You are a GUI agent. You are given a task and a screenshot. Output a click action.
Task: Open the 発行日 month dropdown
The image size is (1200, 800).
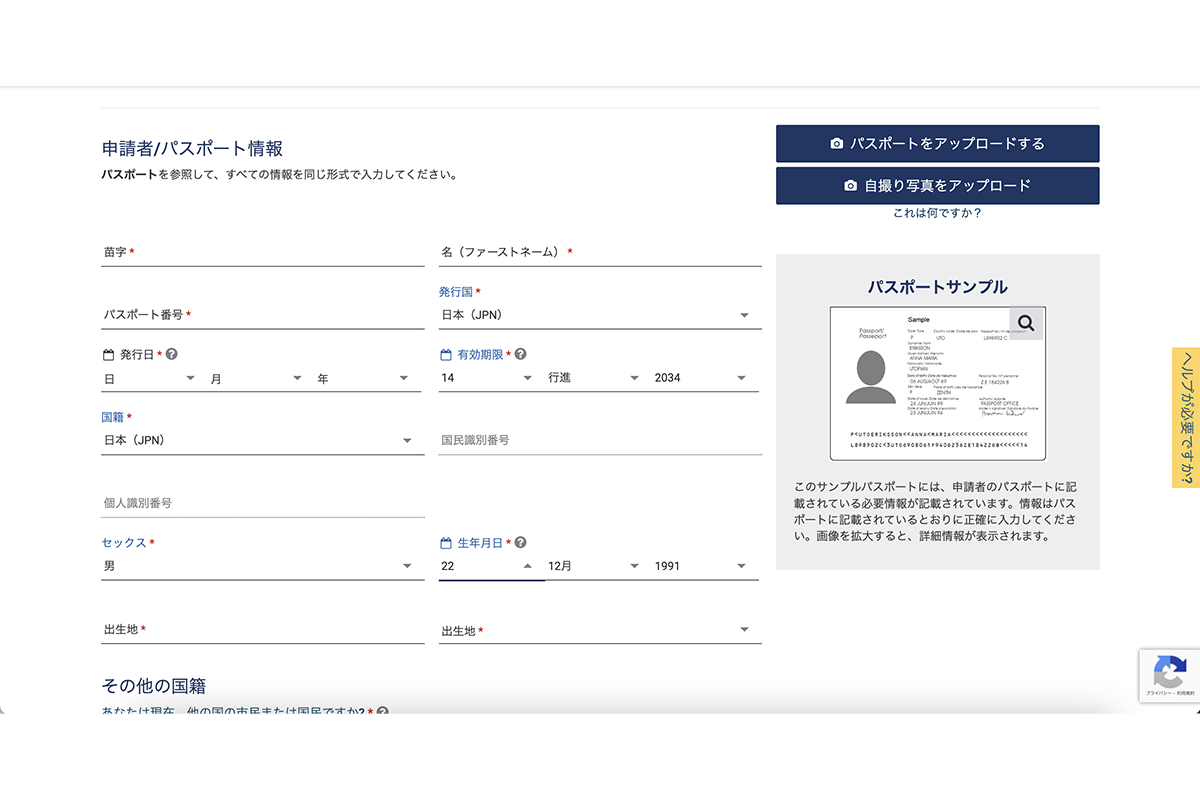[255, 378]
